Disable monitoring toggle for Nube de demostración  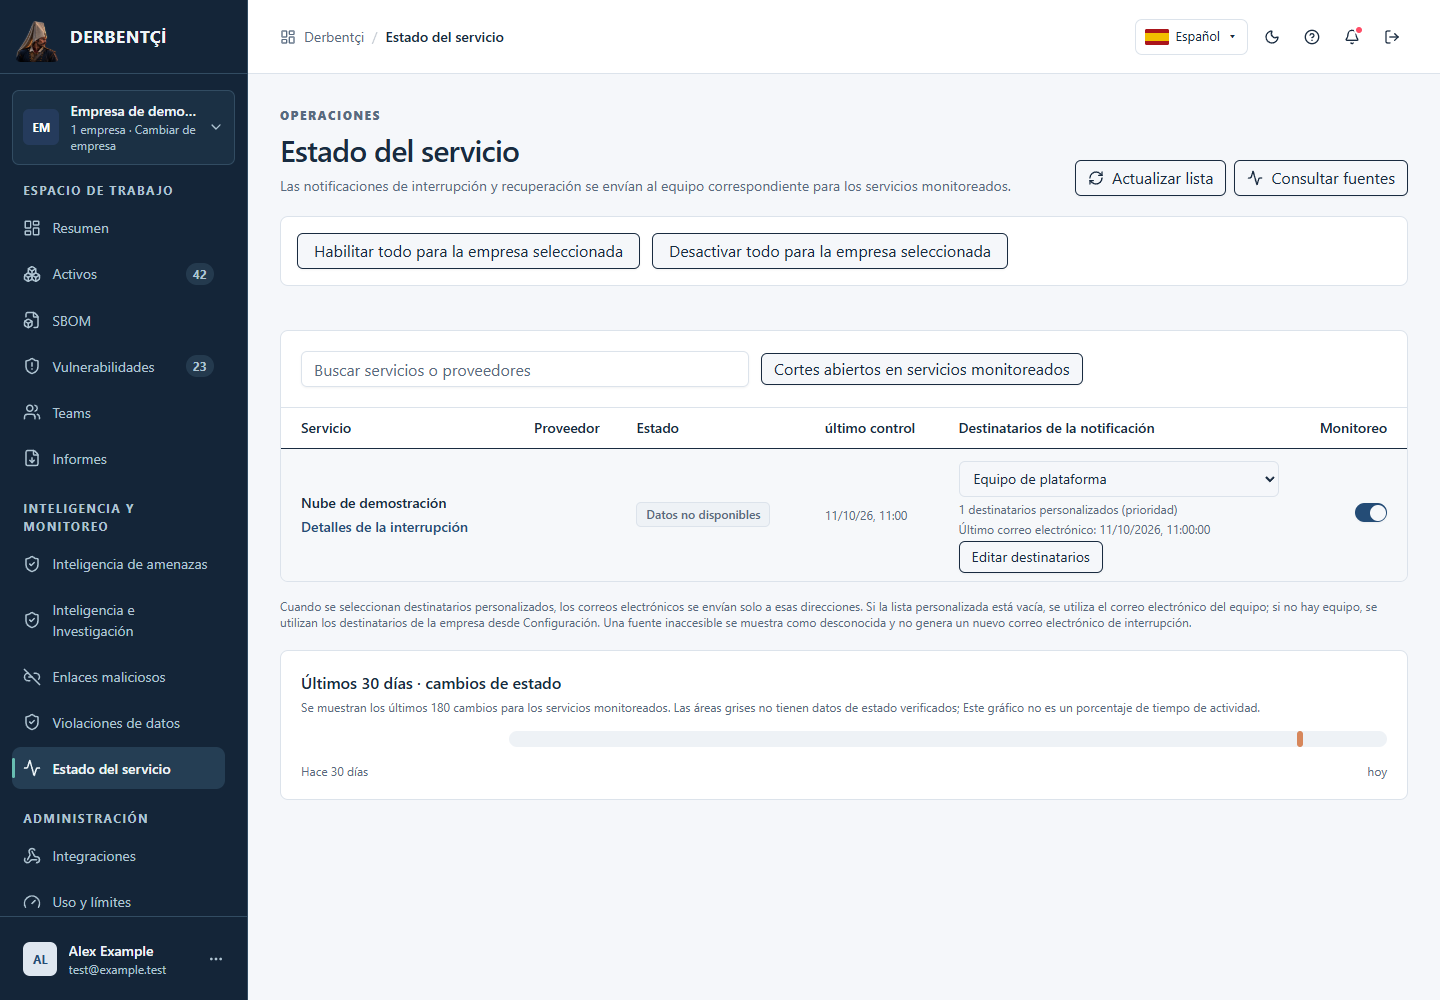click(1371, 513)
